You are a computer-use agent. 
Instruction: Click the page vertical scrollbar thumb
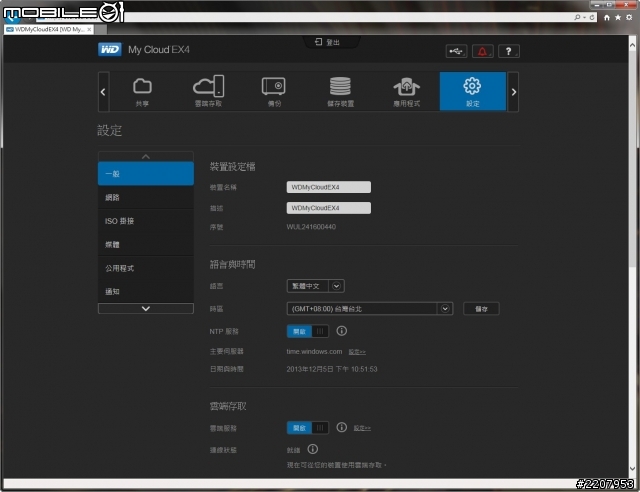coord(633,159)
